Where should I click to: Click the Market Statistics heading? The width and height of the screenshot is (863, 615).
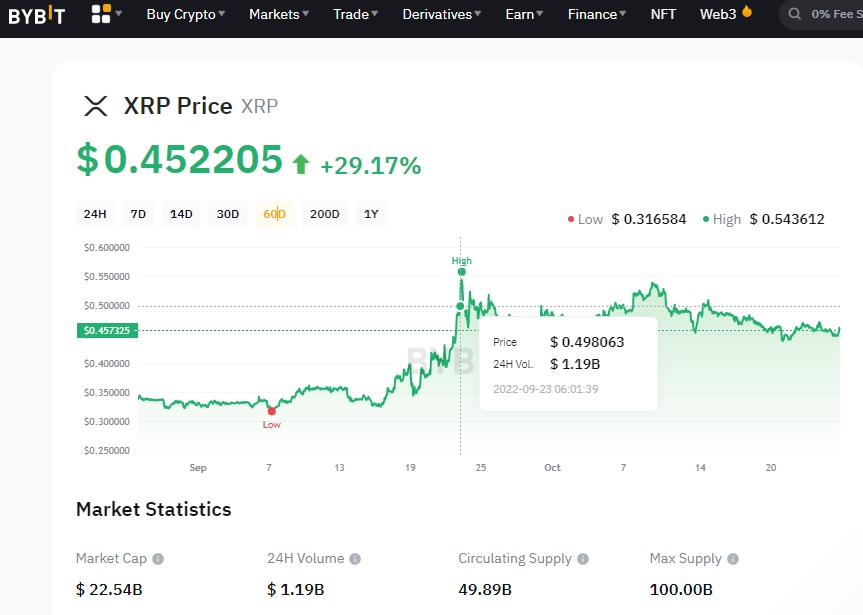[154, 509]
